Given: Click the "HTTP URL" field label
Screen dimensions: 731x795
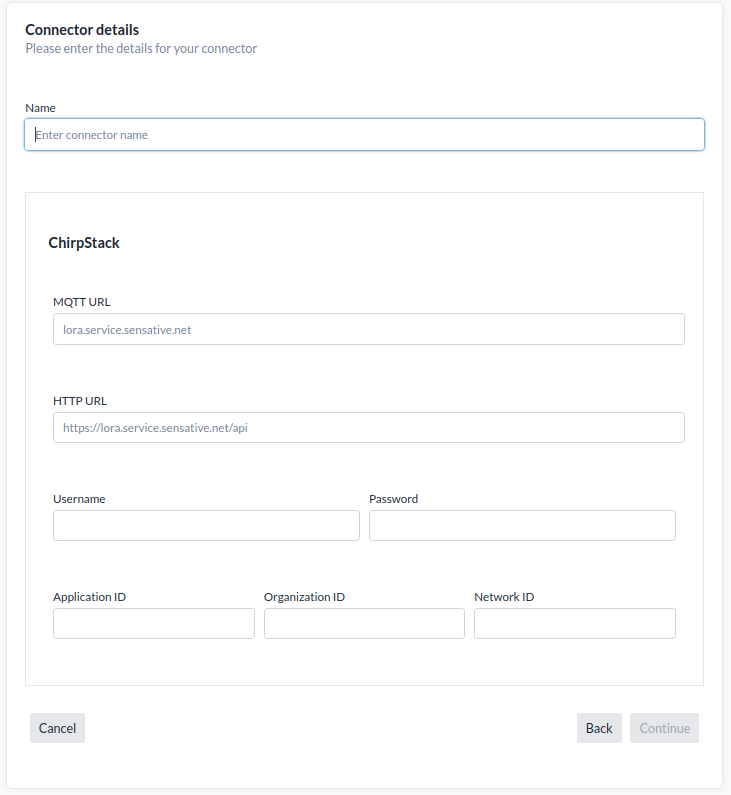Looking at the screenshot, I should (80, 401).
